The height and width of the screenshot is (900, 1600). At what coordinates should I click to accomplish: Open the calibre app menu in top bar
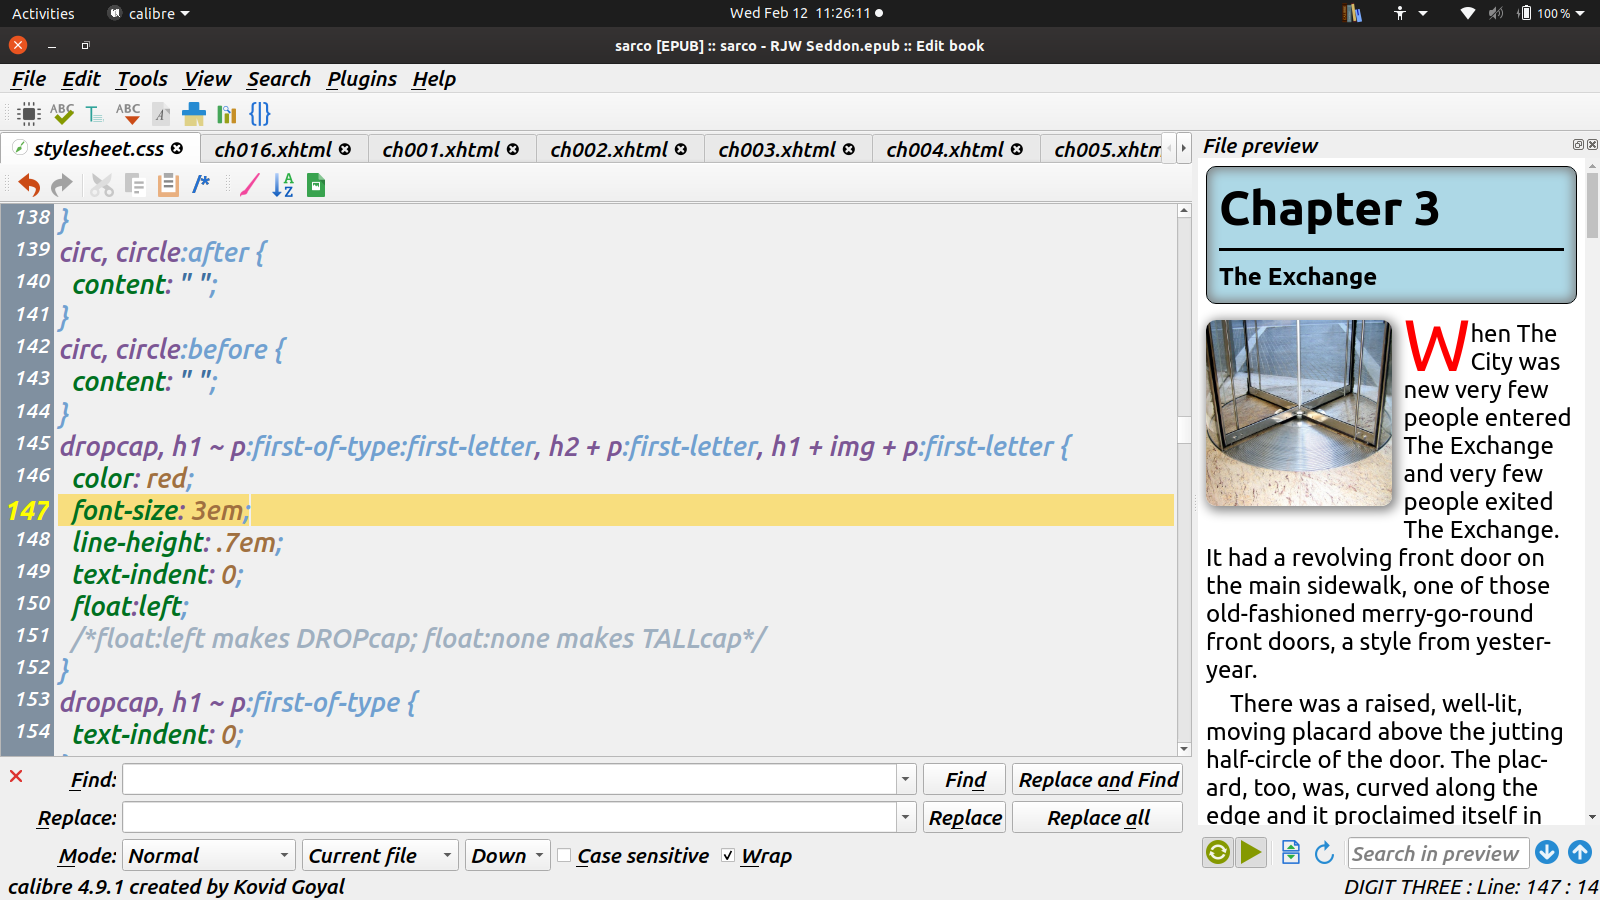pos(149,13)
